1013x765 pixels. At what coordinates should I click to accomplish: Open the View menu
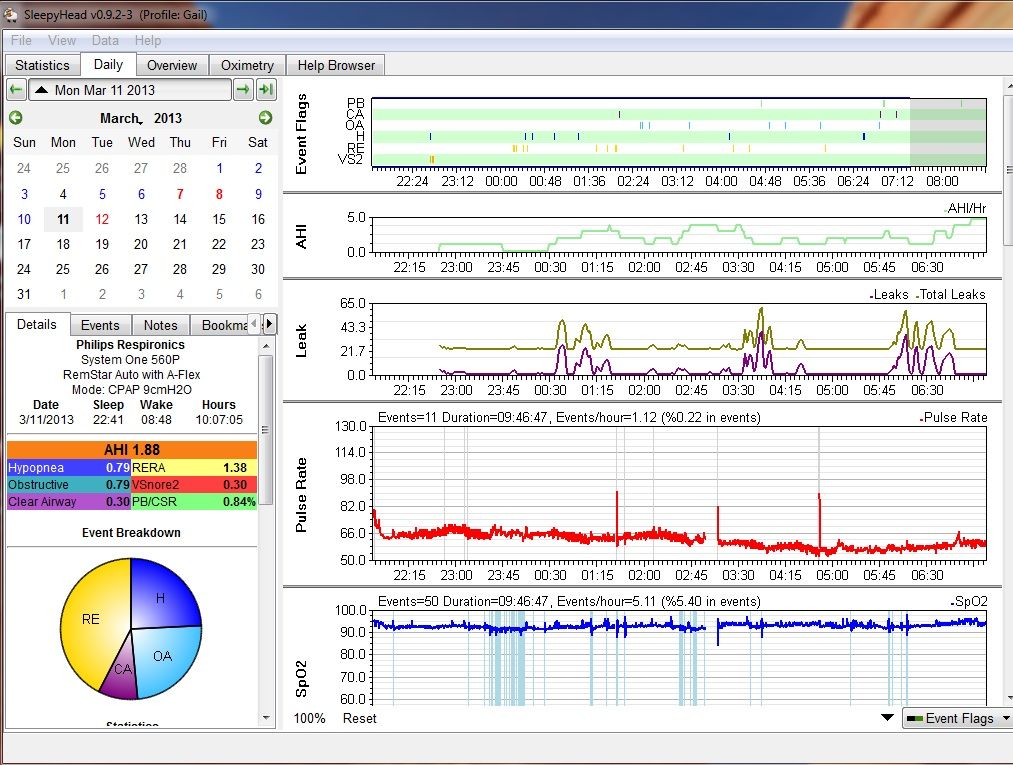pyautogui.click(x=62, y=40)
